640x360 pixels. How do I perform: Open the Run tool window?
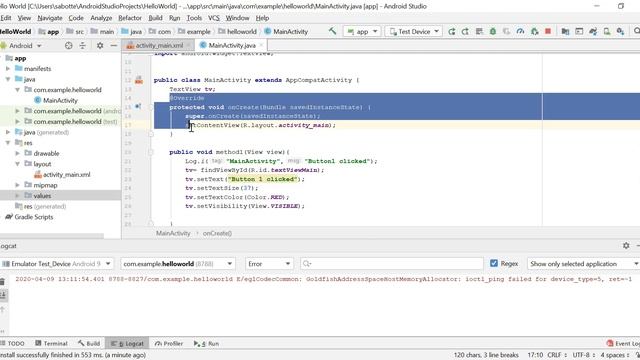[207, 343]
